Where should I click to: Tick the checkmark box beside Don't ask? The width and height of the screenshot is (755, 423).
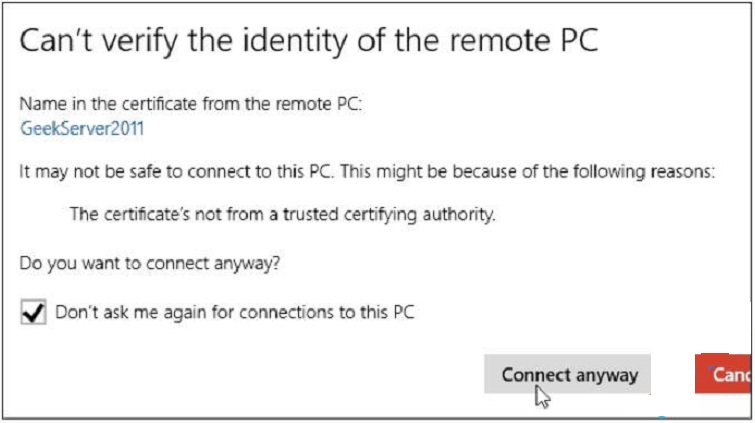click(33, 313)
